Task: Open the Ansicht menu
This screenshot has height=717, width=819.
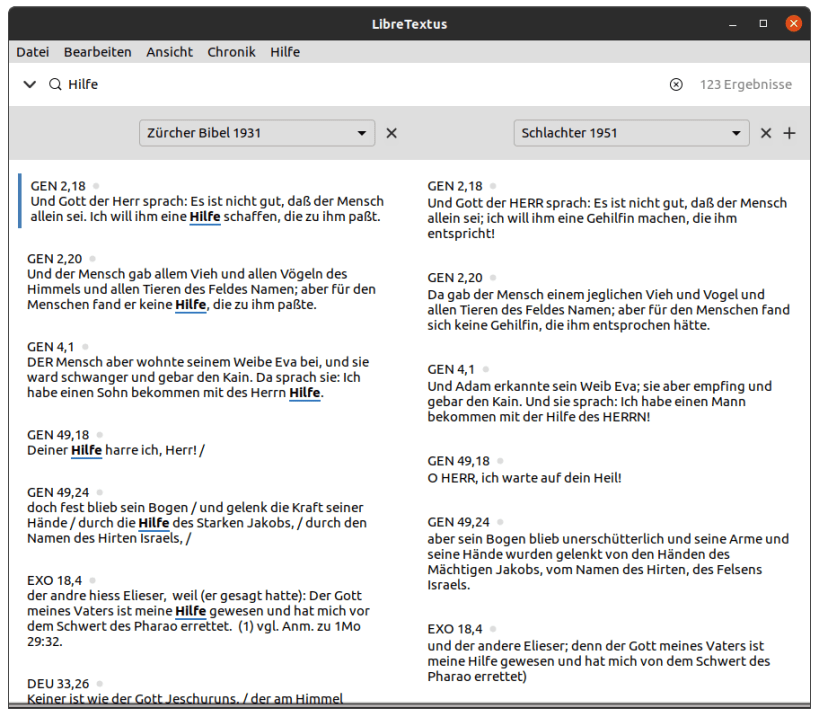Action: (x=169, y=52)
